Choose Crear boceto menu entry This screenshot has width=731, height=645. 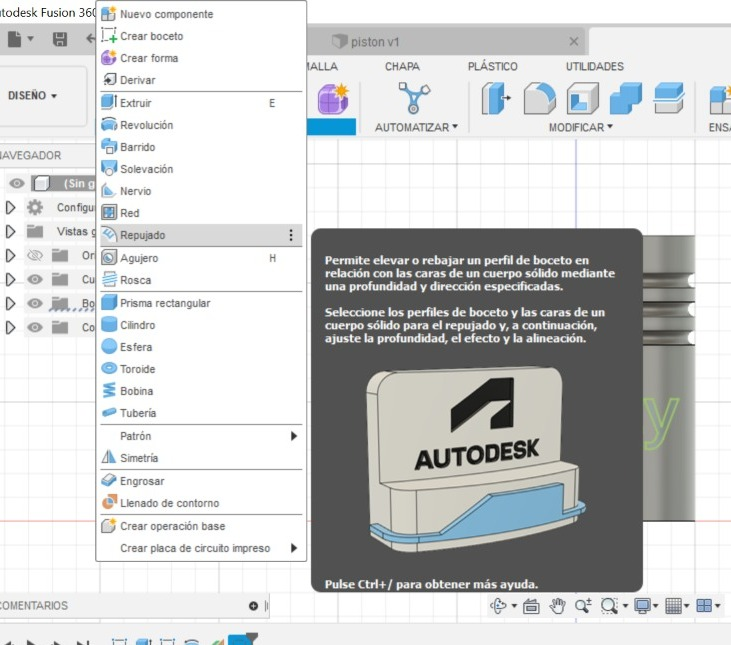(201, 36)
